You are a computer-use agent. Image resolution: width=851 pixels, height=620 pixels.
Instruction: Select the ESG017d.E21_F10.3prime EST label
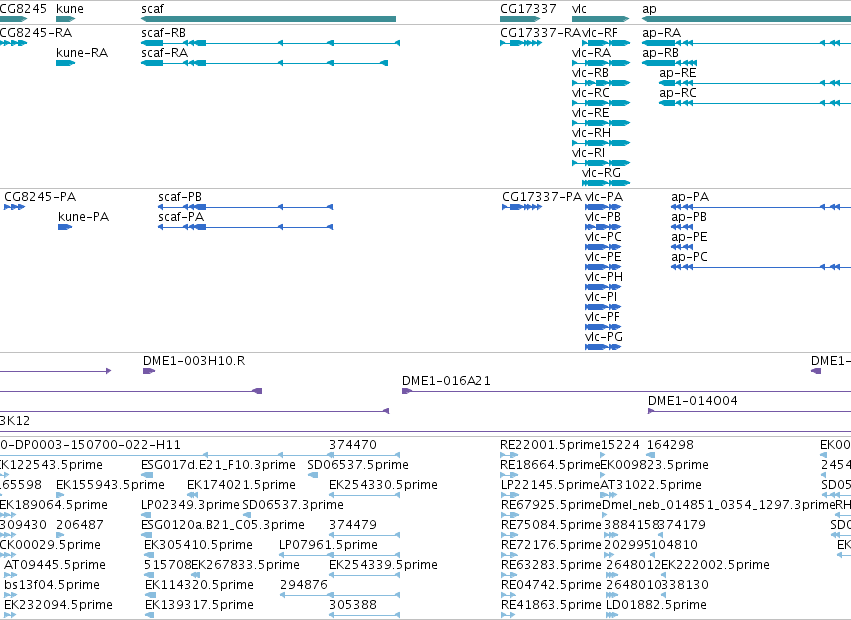(218, 465)
